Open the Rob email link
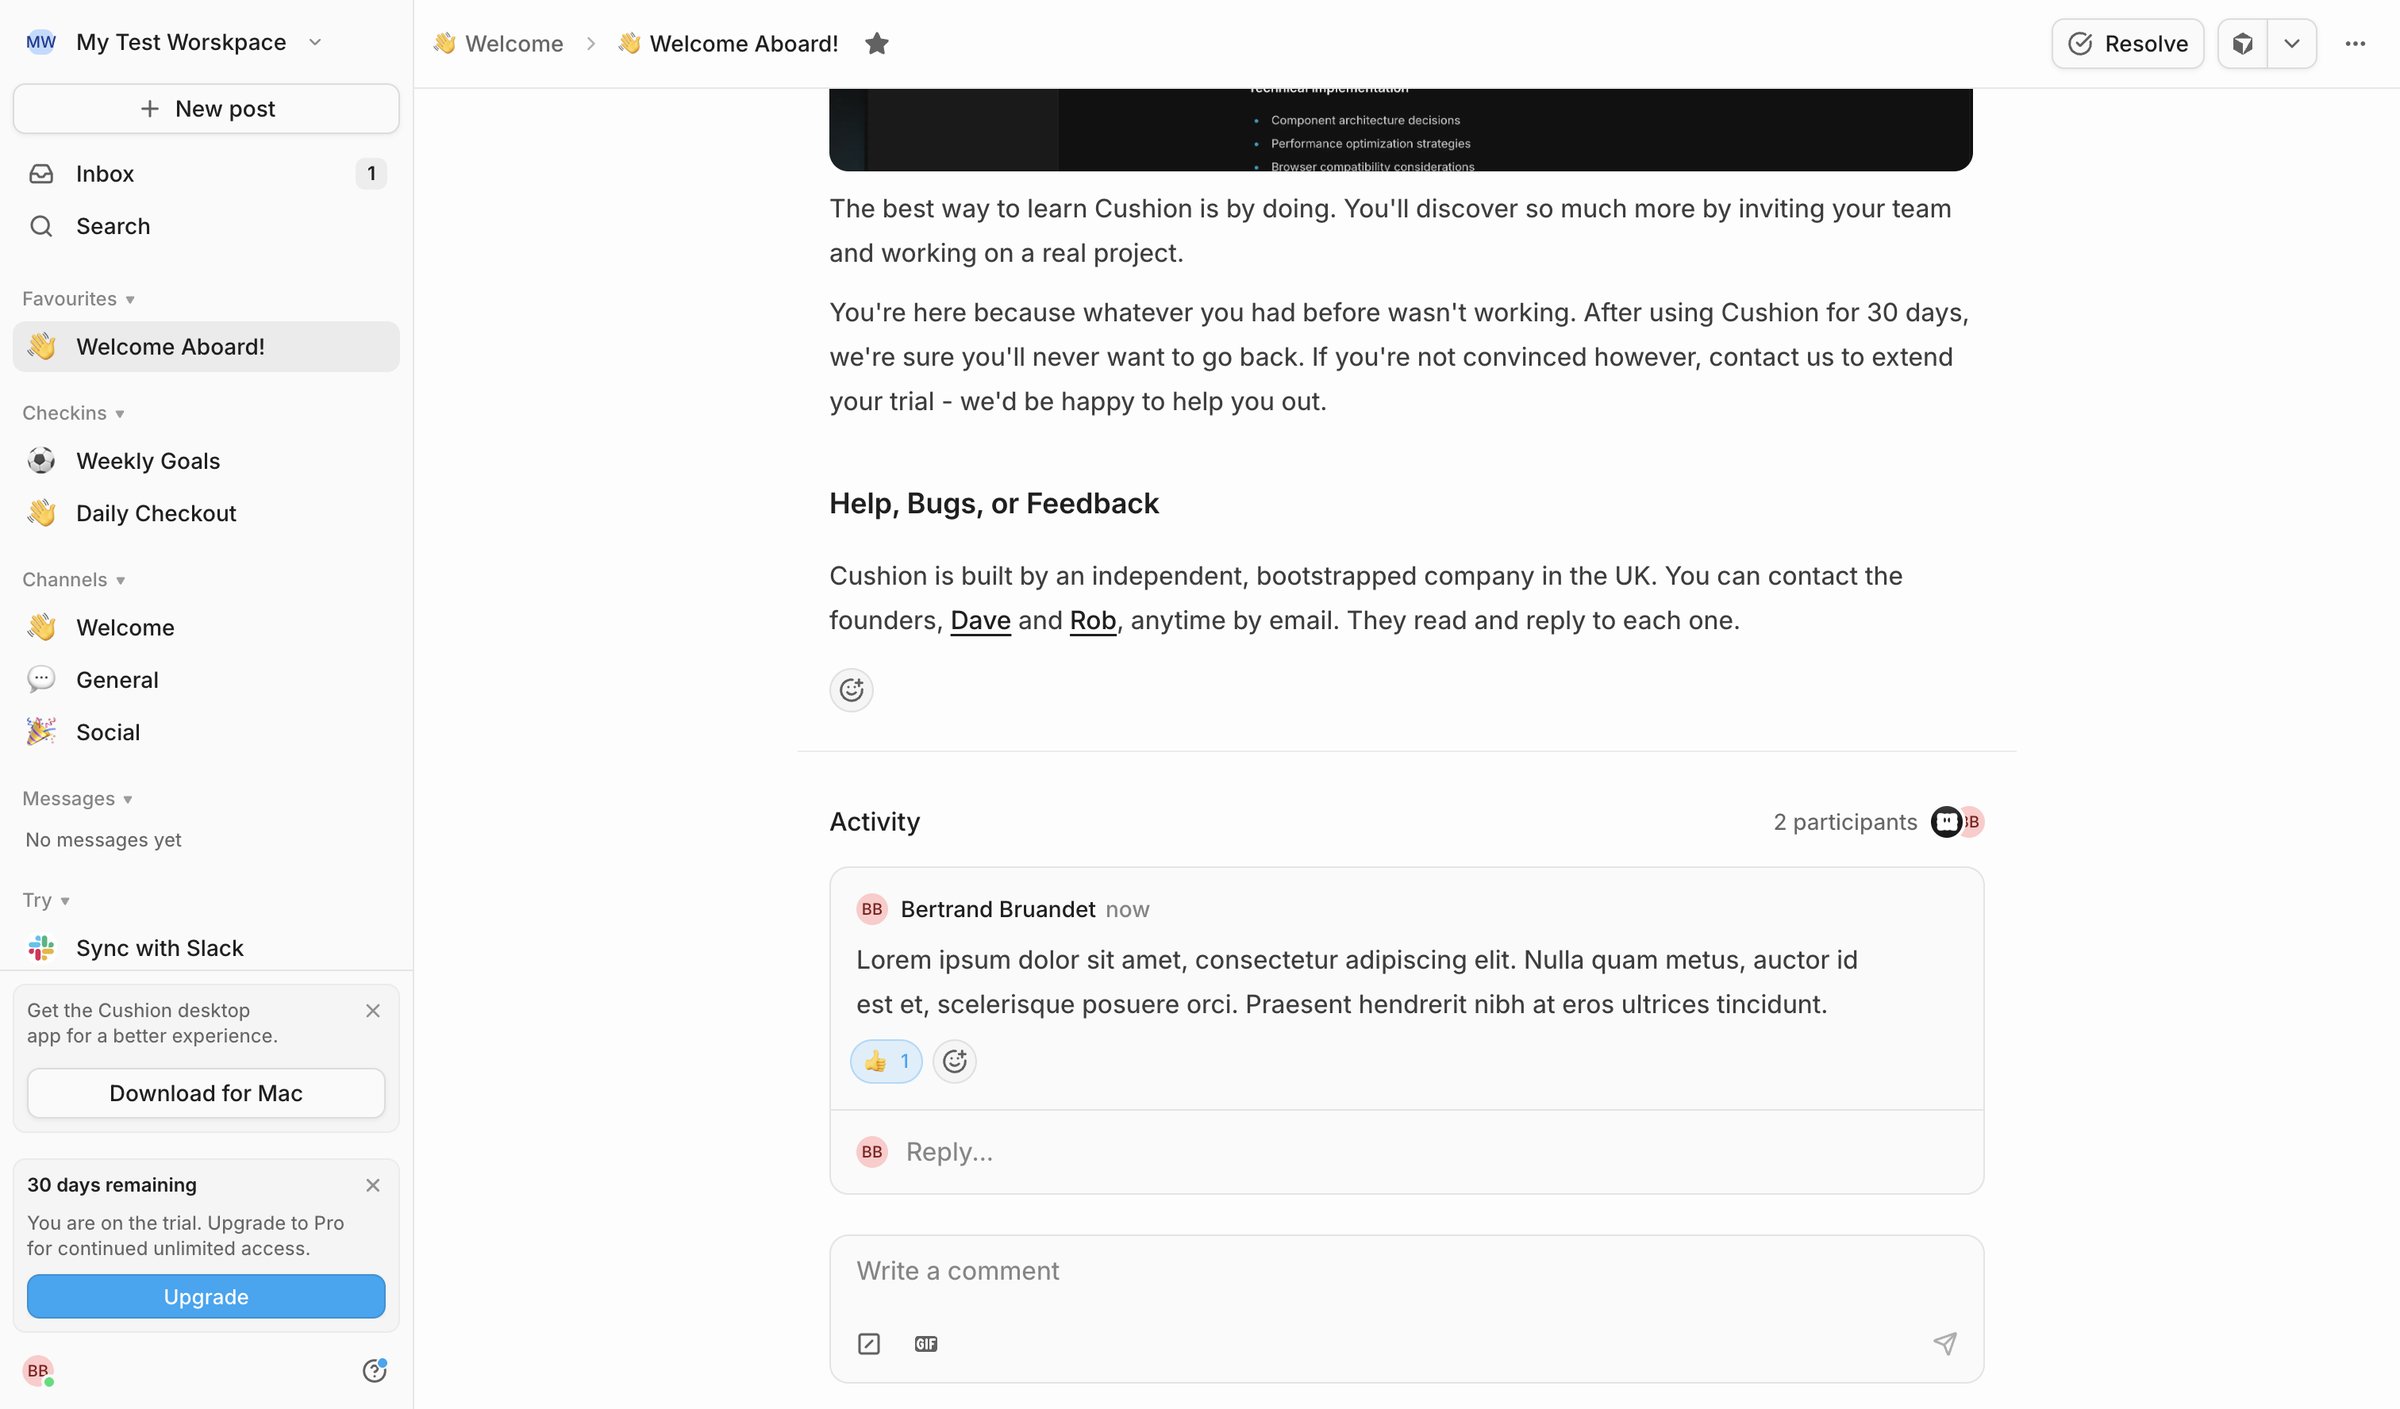The height and width of the screenshot is (1409, 2400). tap(1093, 621)
